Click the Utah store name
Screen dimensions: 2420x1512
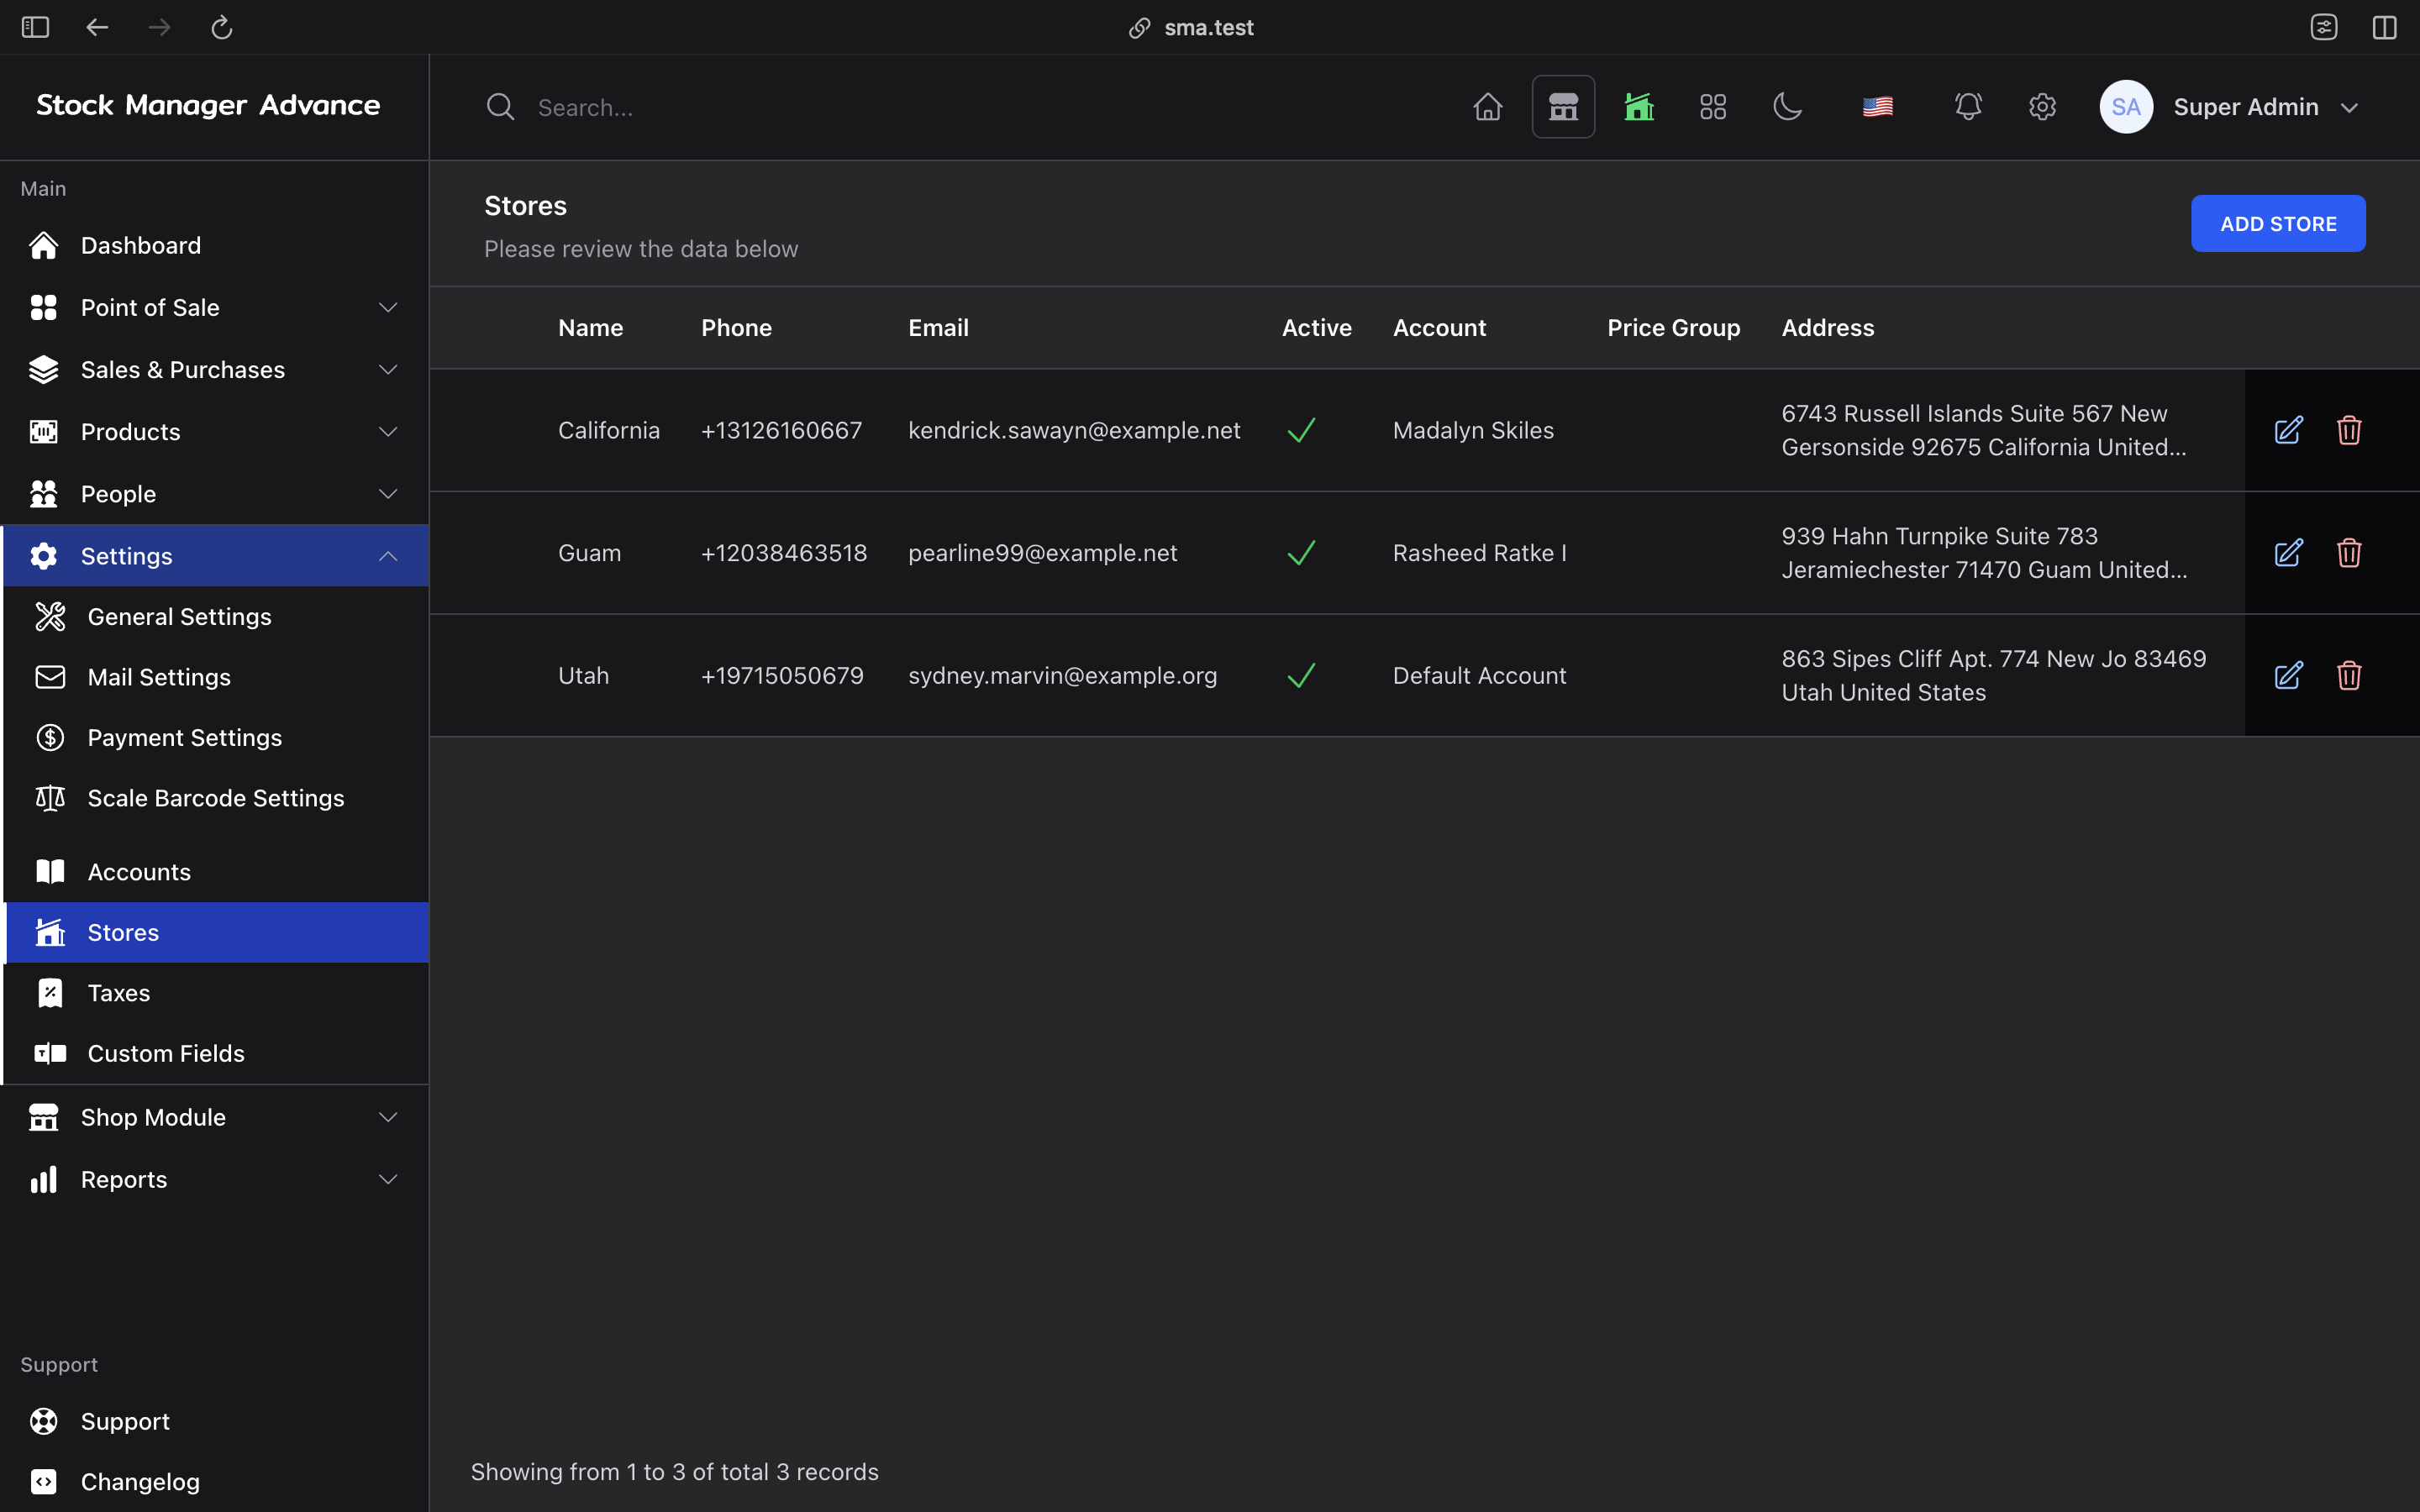(583, 676)
